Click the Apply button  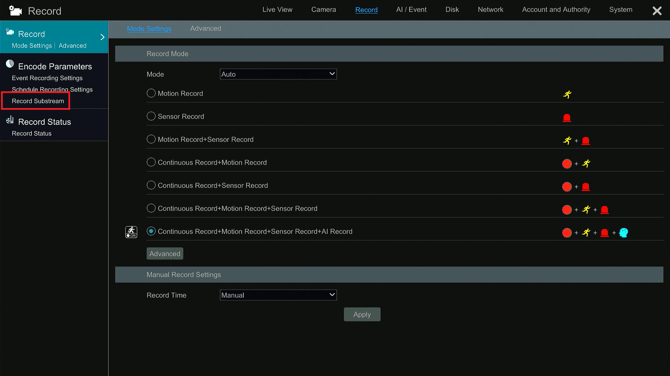click(362, 314)
